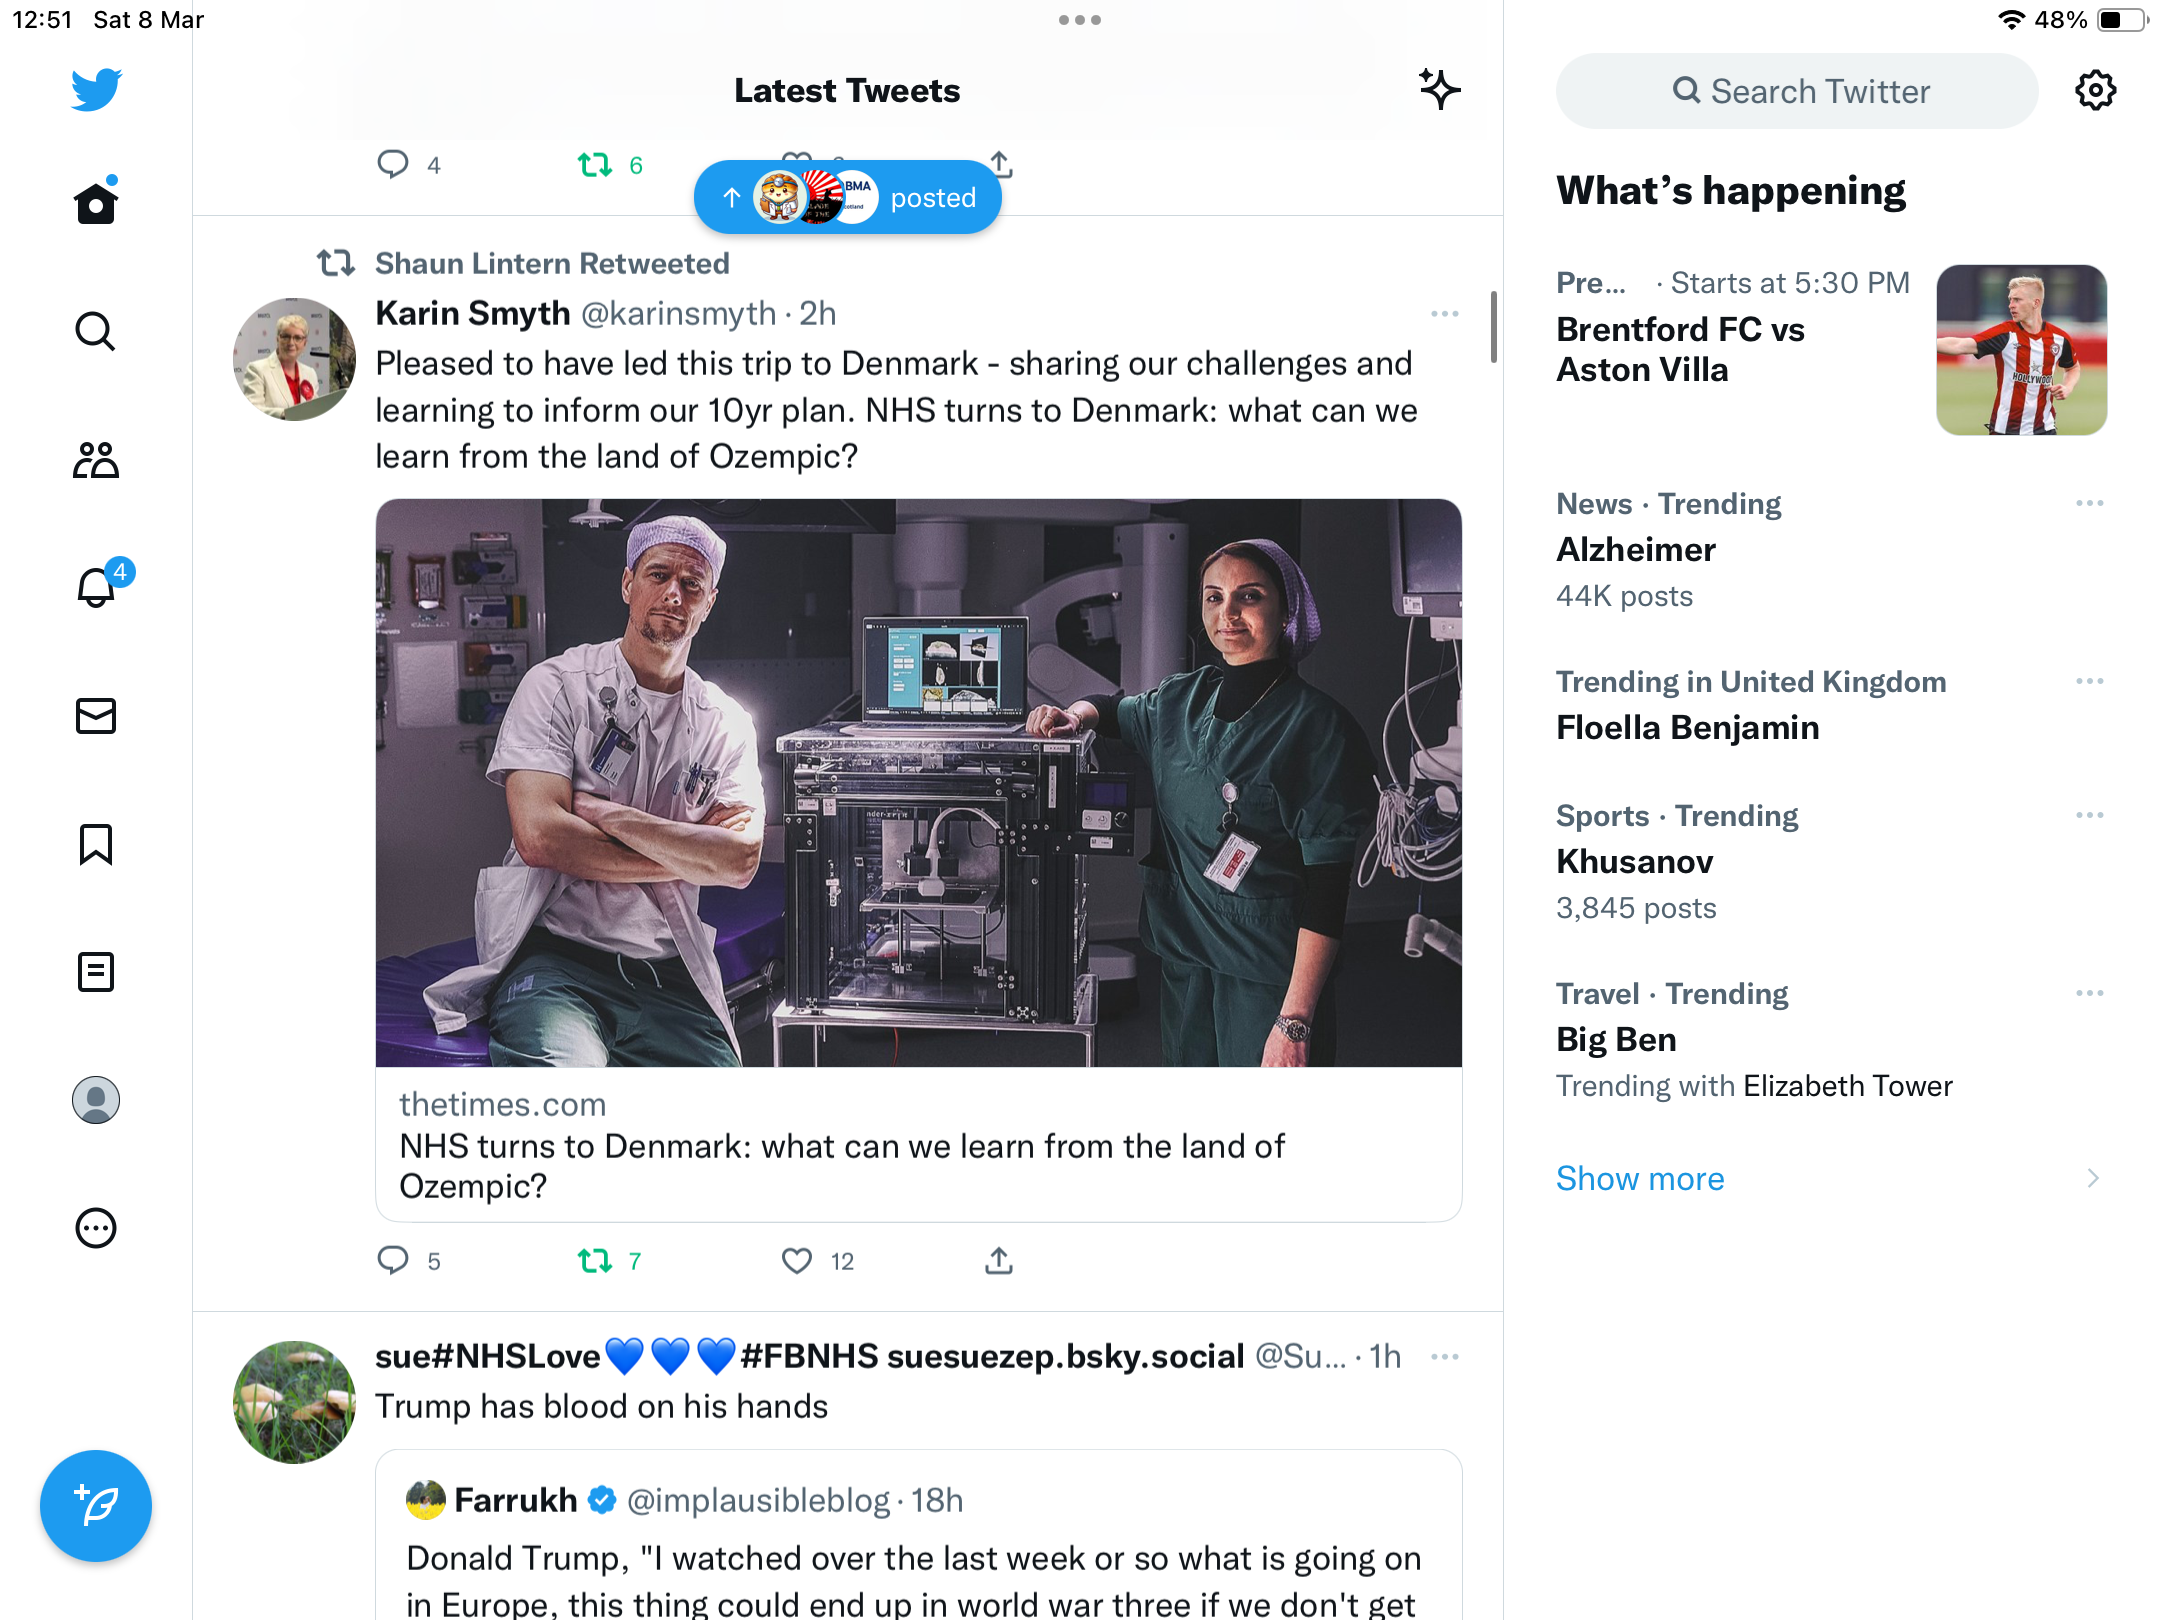Open the @karinsmyth handle

point(678,313)
